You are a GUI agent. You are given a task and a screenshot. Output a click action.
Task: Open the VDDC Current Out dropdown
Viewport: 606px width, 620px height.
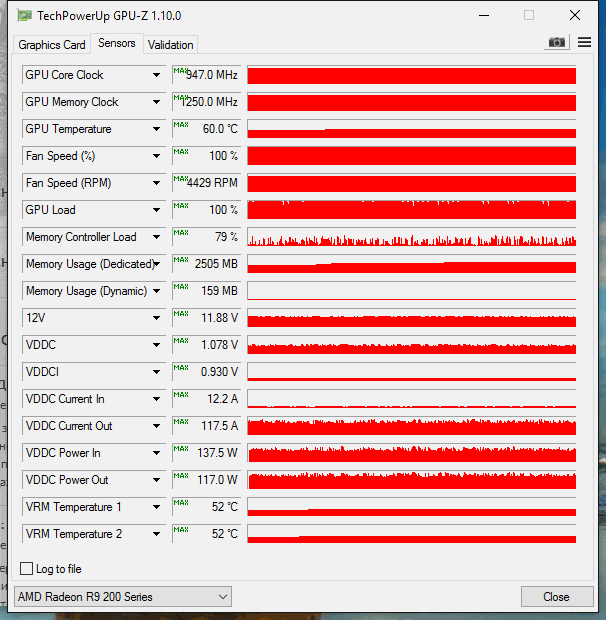157,426
